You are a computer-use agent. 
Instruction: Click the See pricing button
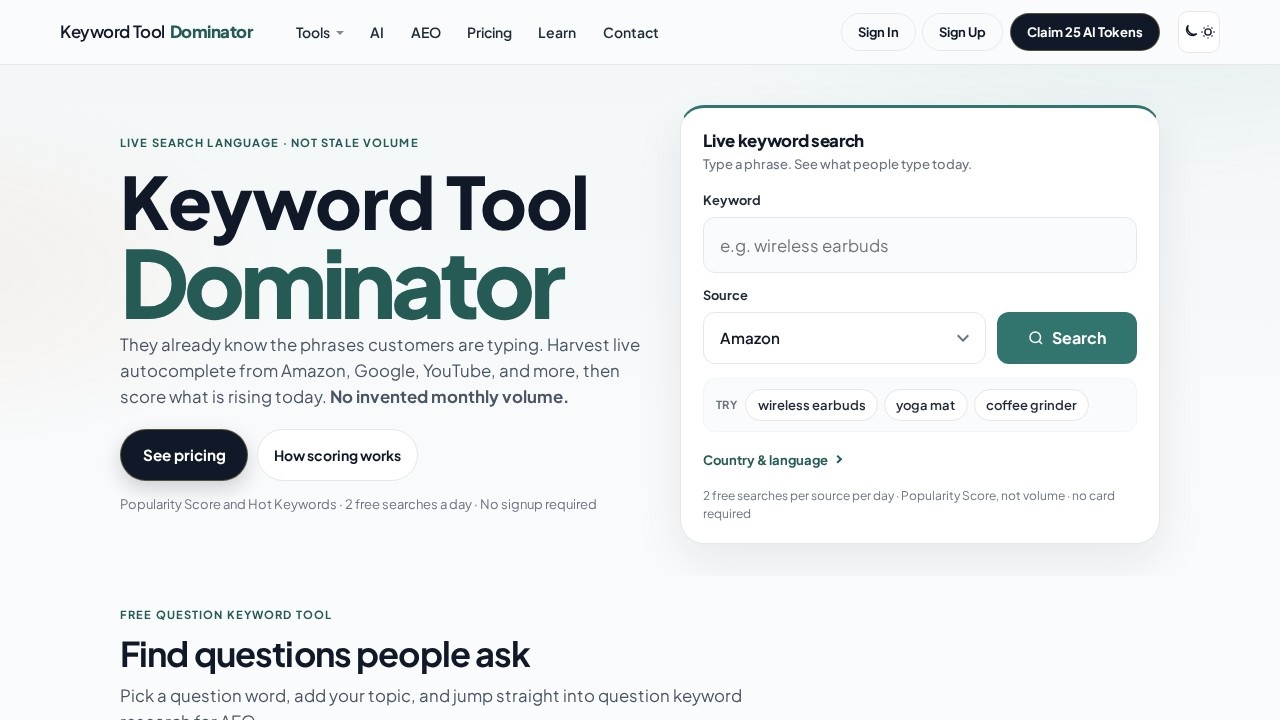tap(184, 455)
